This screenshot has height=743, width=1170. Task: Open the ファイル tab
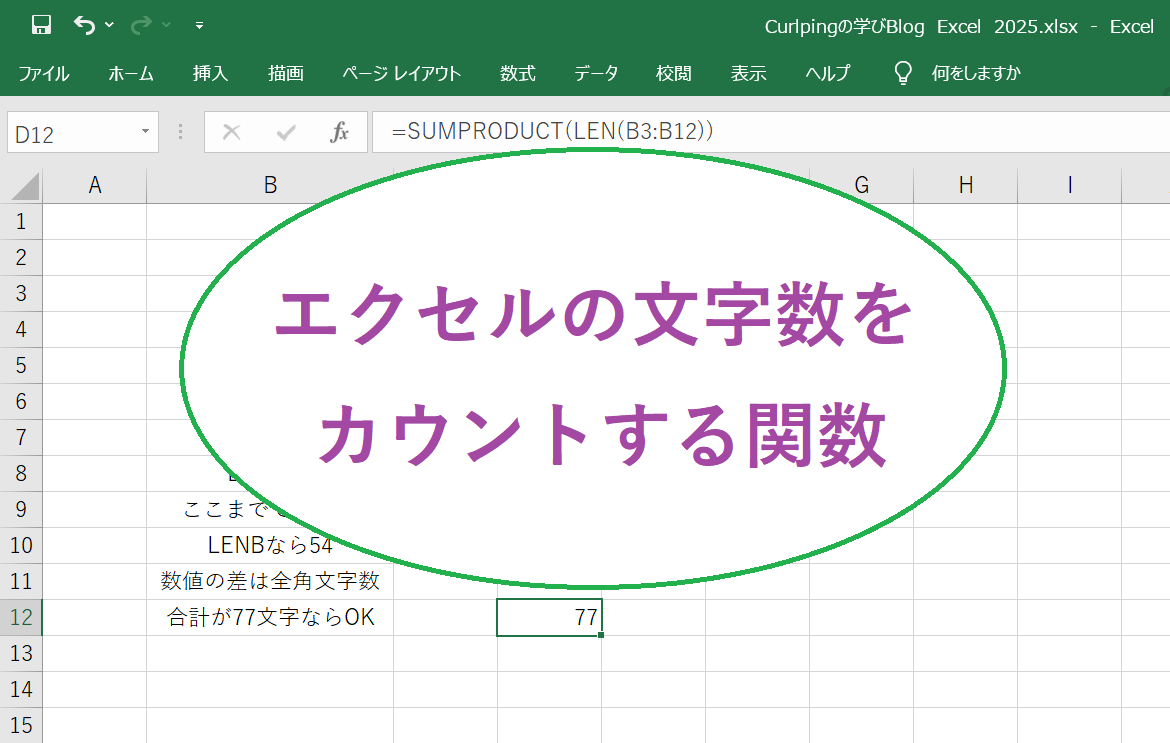(x=43, y=73)
